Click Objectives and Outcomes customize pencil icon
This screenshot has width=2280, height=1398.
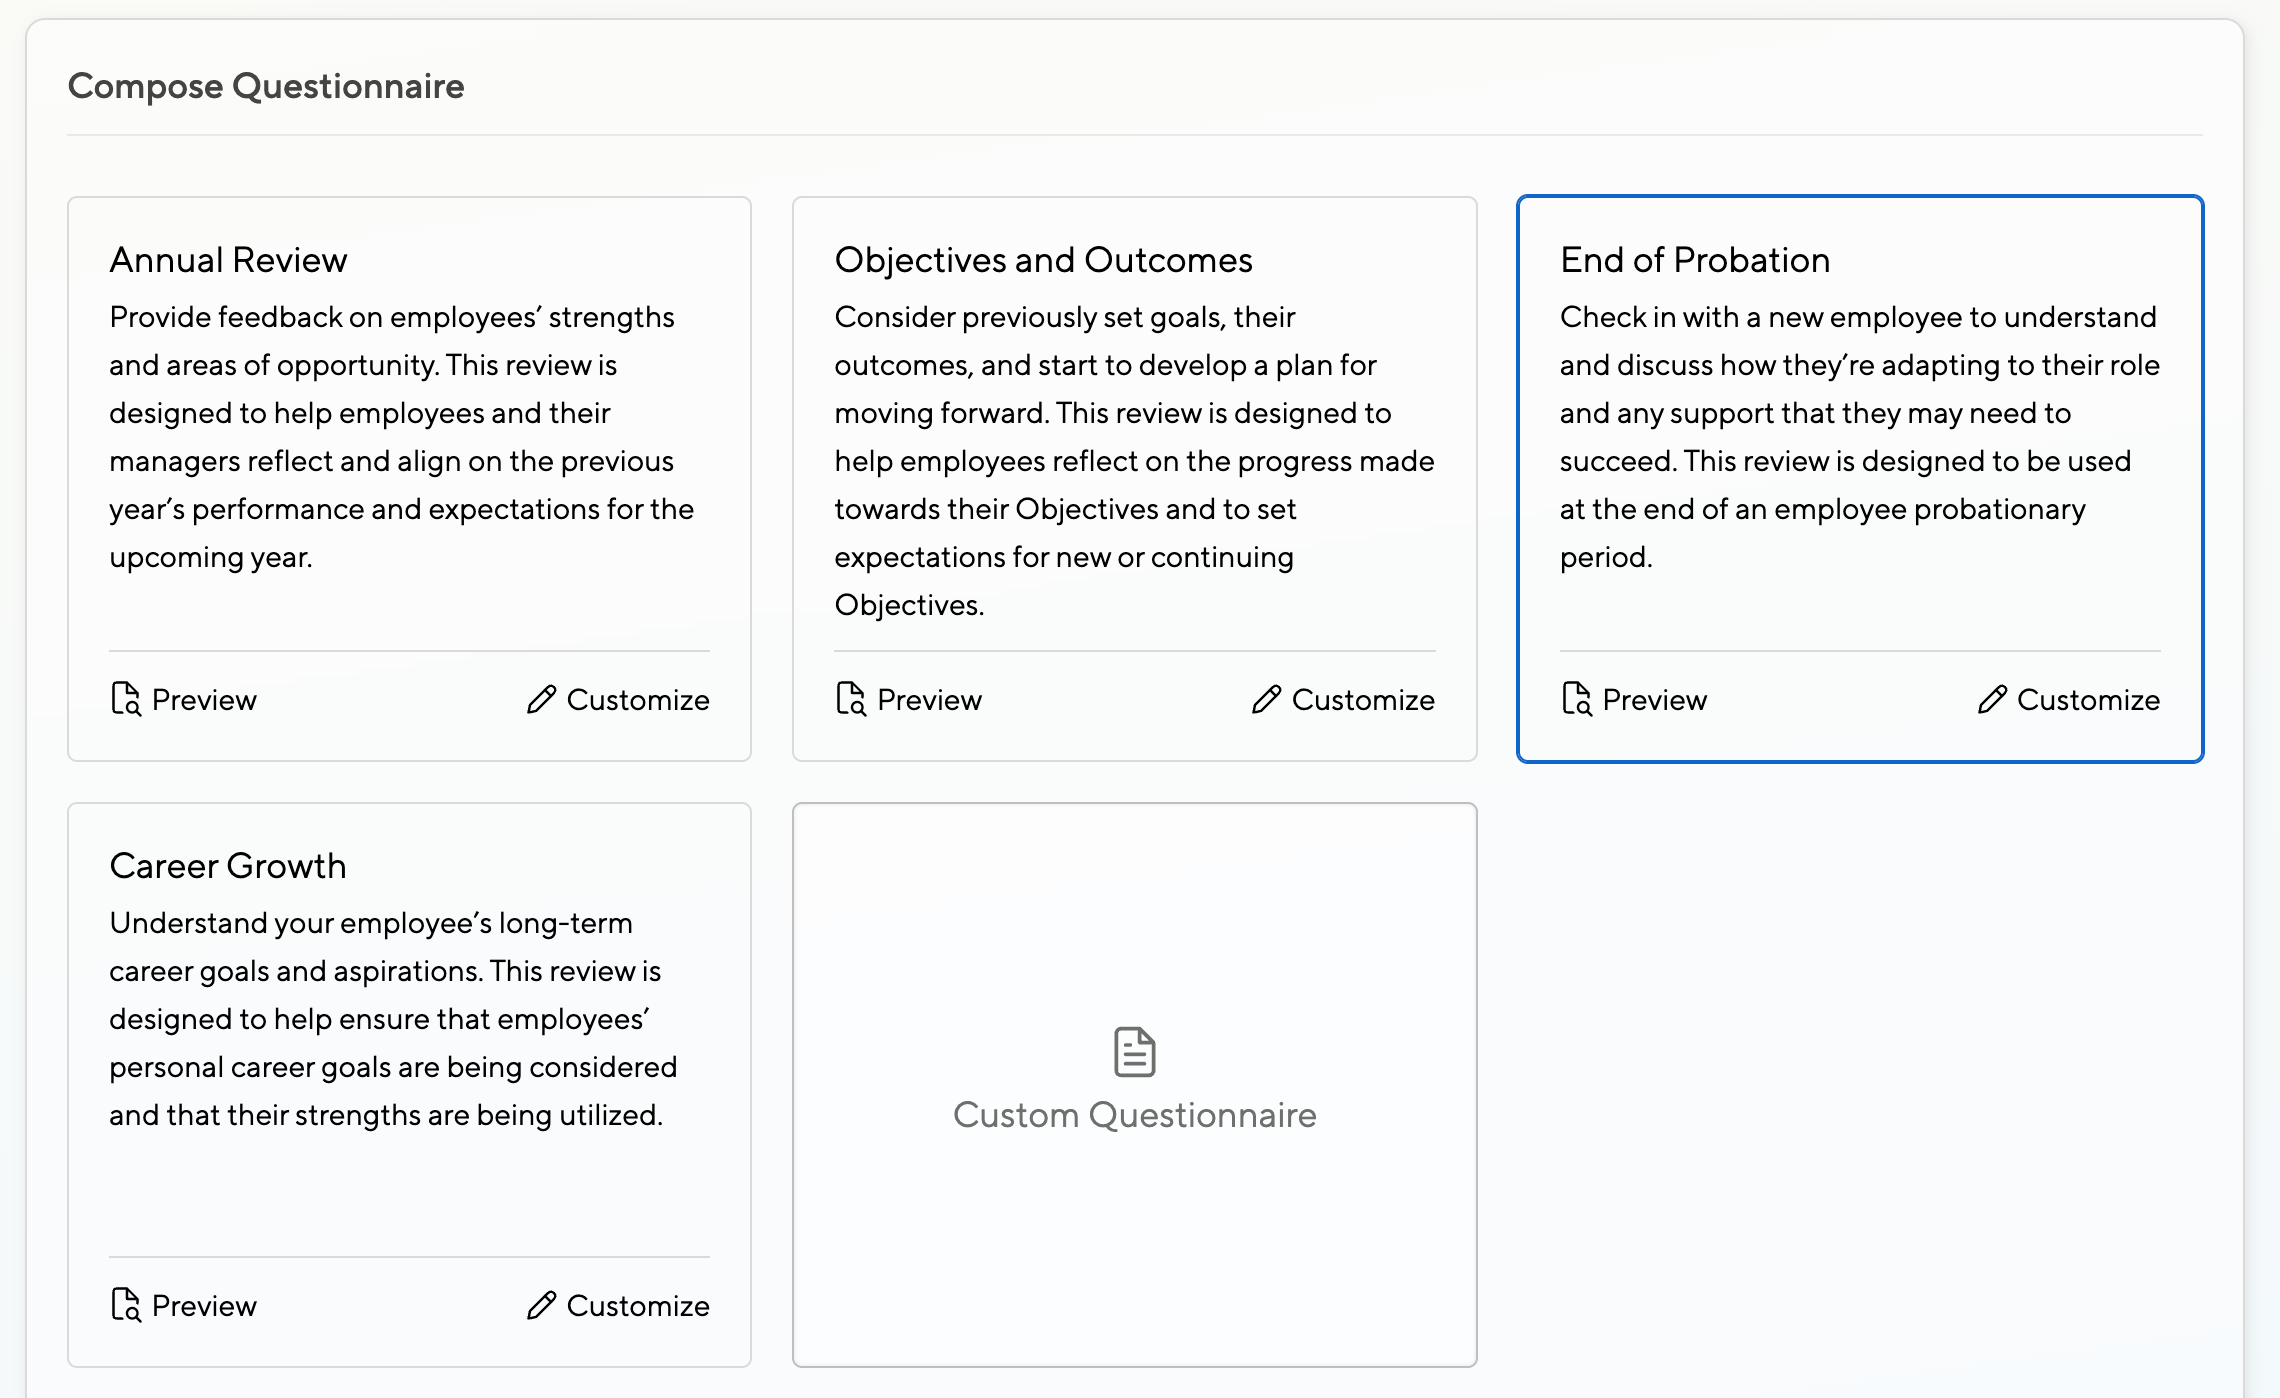(x=1266, y=699)
